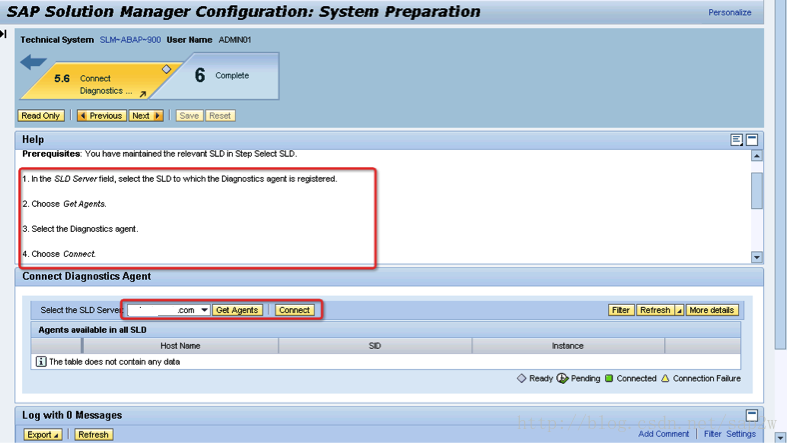Open the Personalize link
This screenshot has height=443, width=788.
[x=730, y=13]
